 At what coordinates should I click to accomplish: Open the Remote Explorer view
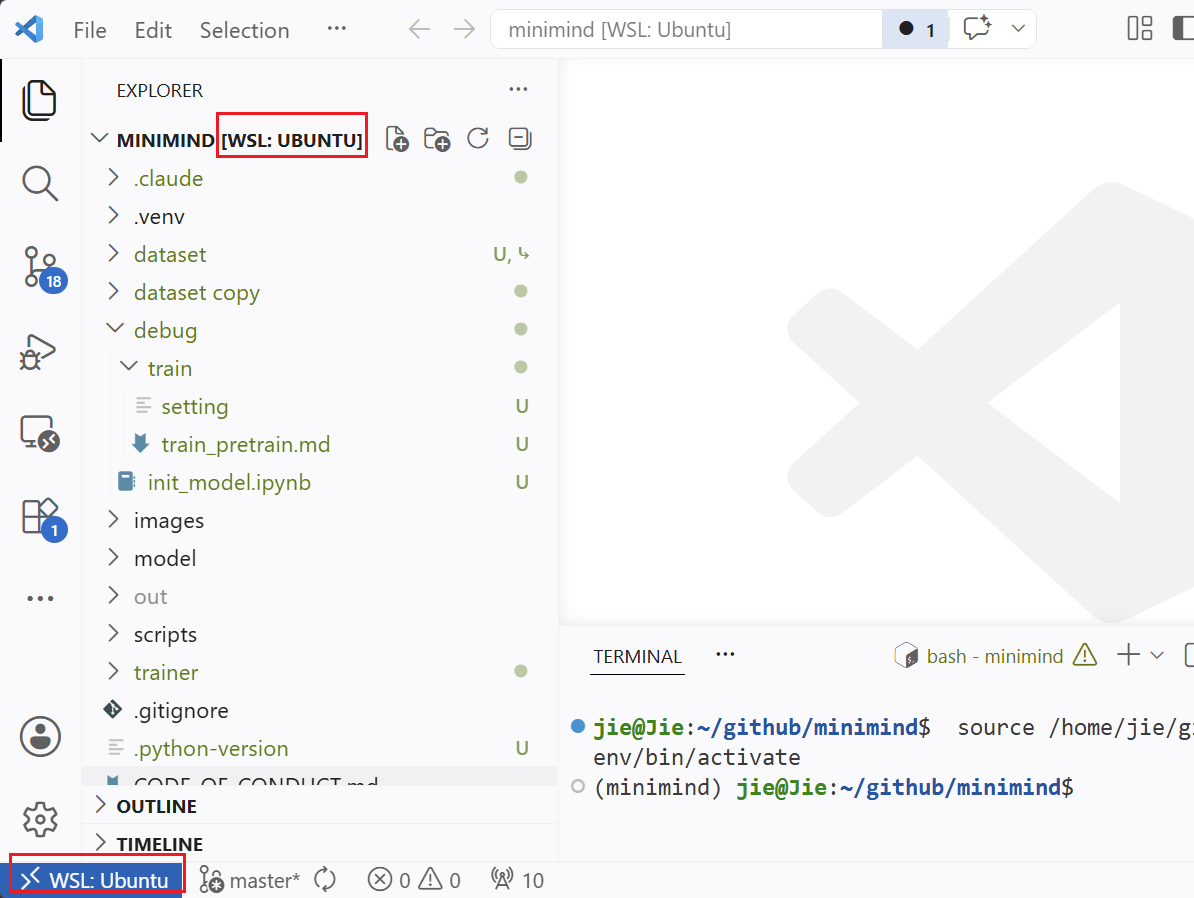click(x=40, y=433)
